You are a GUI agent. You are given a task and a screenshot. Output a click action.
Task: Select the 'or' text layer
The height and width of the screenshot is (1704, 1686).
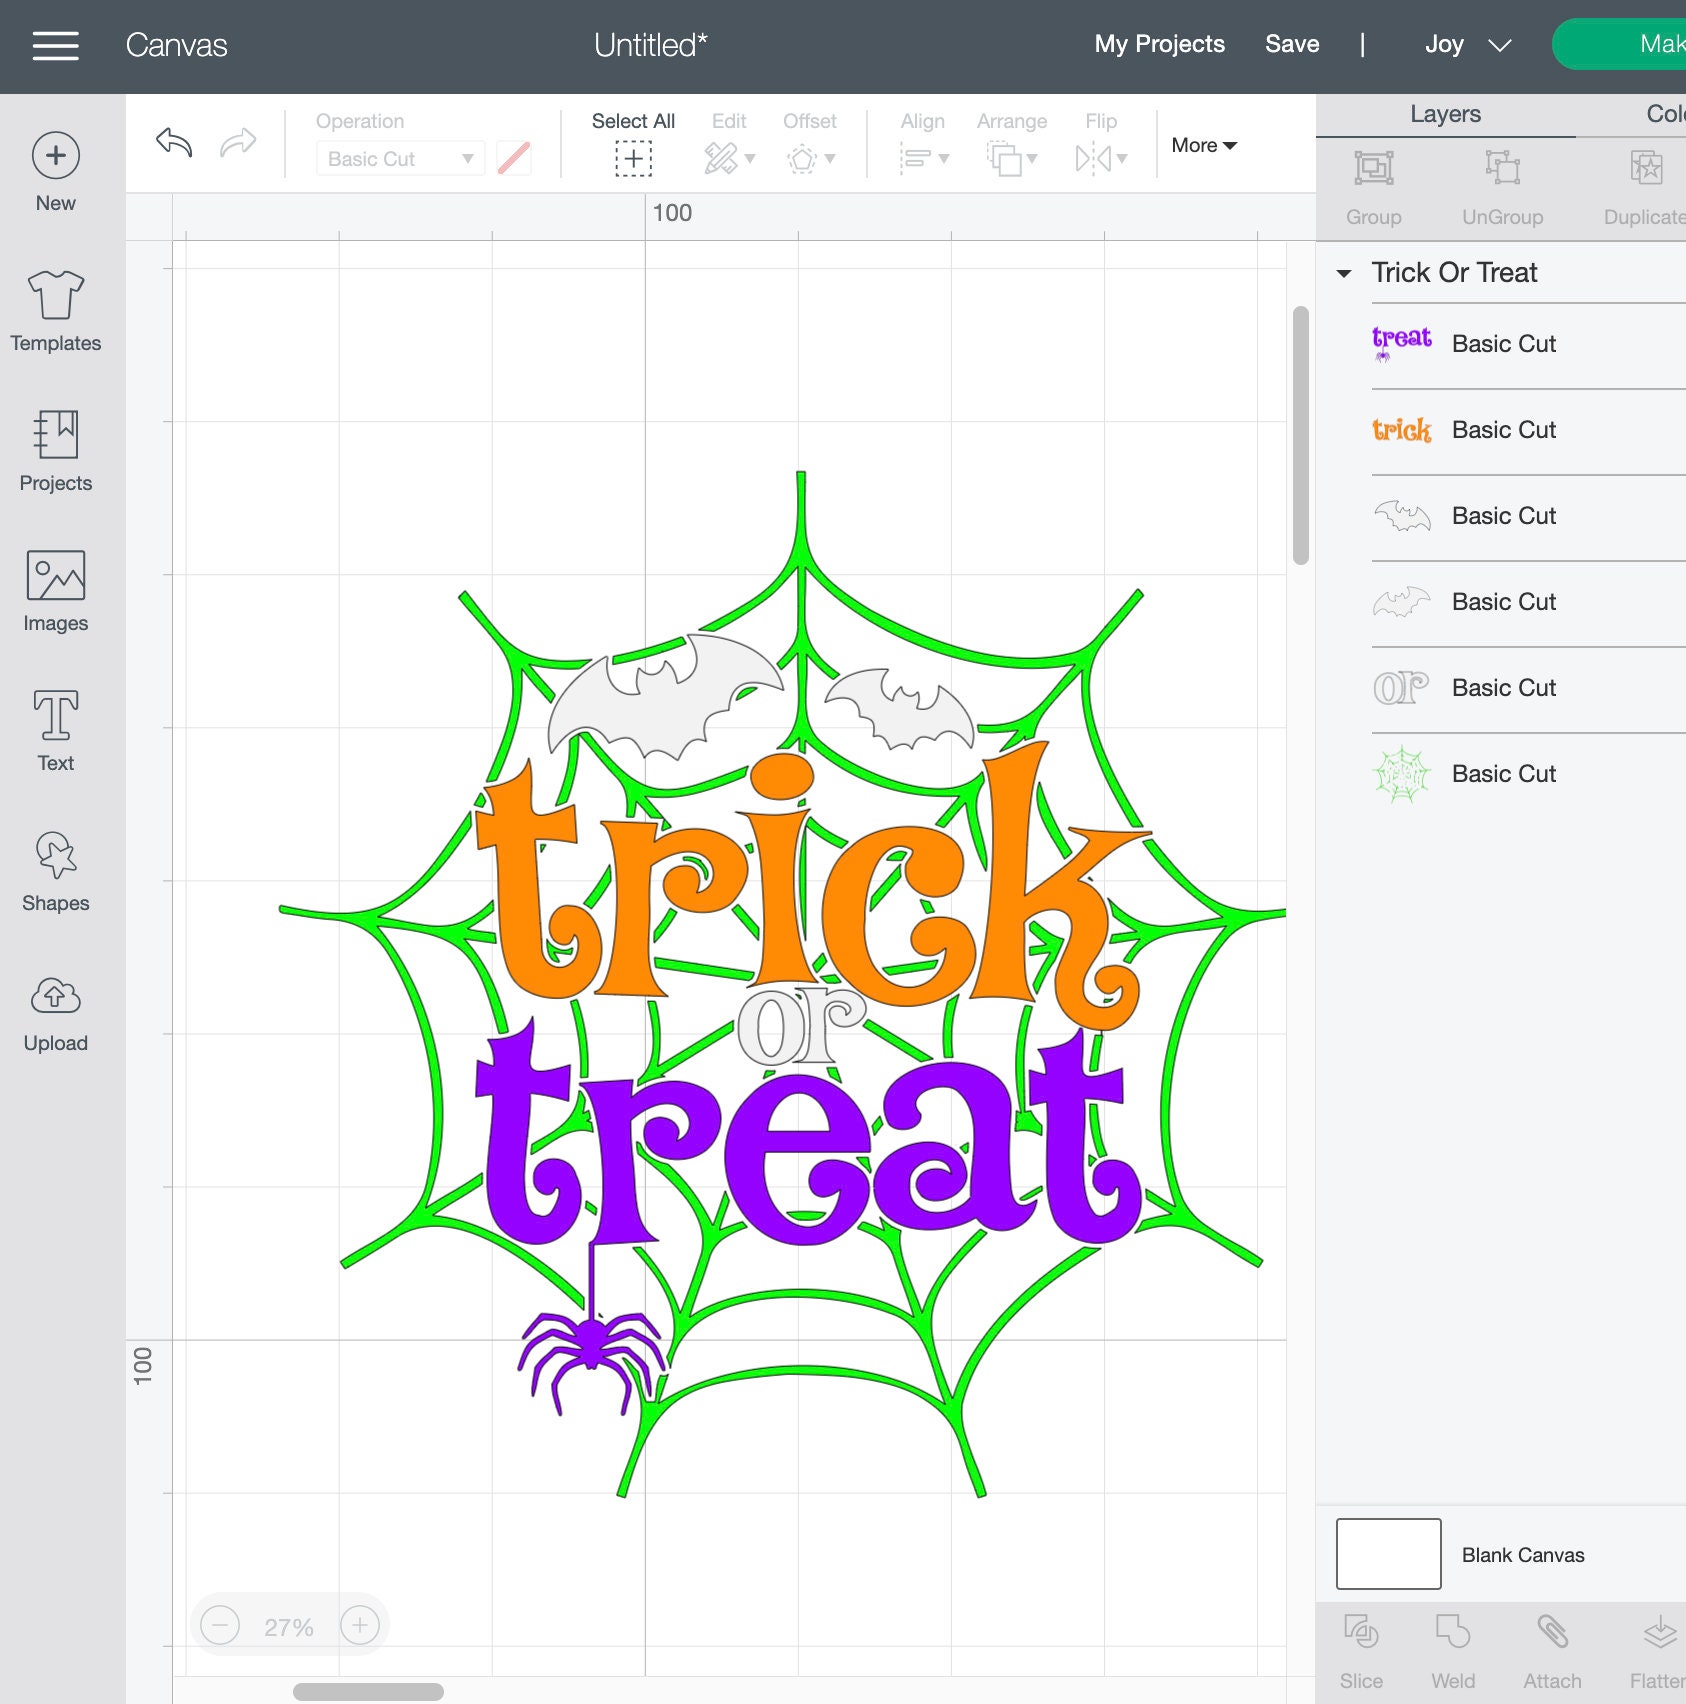1528,688
